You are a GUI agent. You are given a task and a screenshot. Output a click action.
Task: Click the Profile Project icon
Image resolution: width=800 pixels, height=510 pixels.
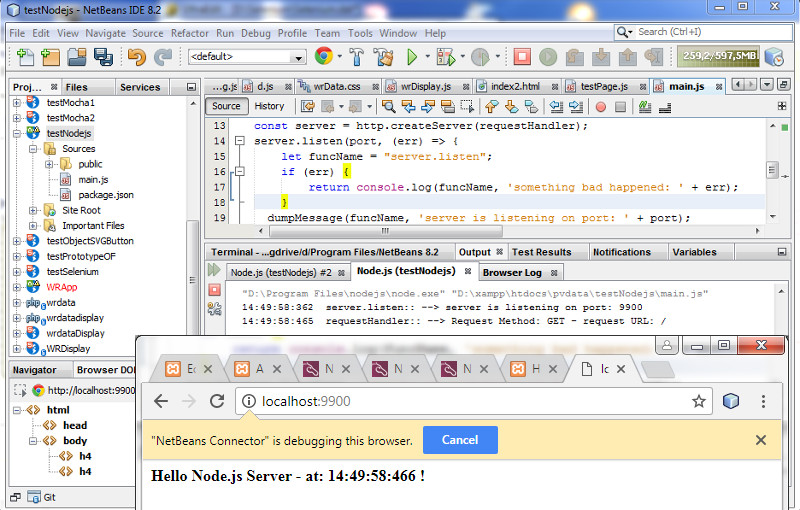point(480,57)
